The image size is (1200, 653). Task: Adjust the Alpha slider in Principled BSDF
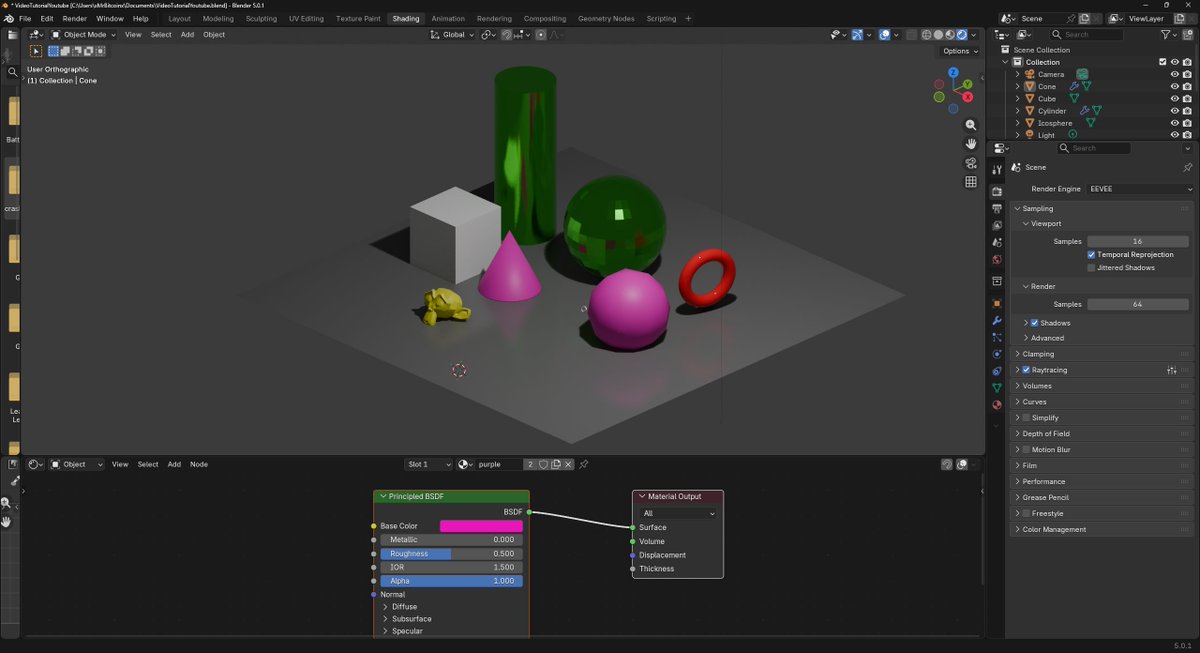pyautogui.click(x=451, y=581)
